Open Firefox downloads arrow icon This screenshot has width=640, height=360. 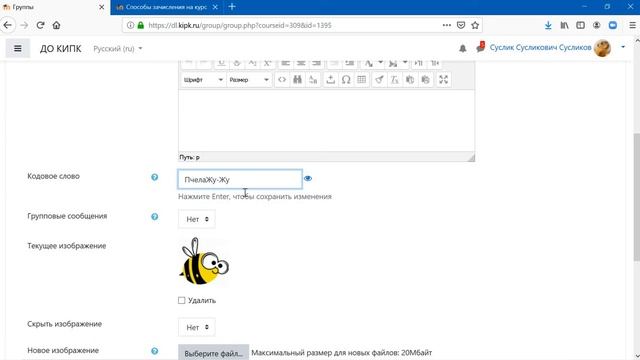point(548,25)
